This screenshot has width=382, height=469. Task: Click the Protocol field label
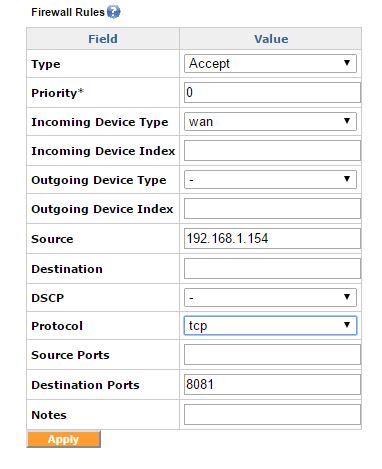click(57, 326)
